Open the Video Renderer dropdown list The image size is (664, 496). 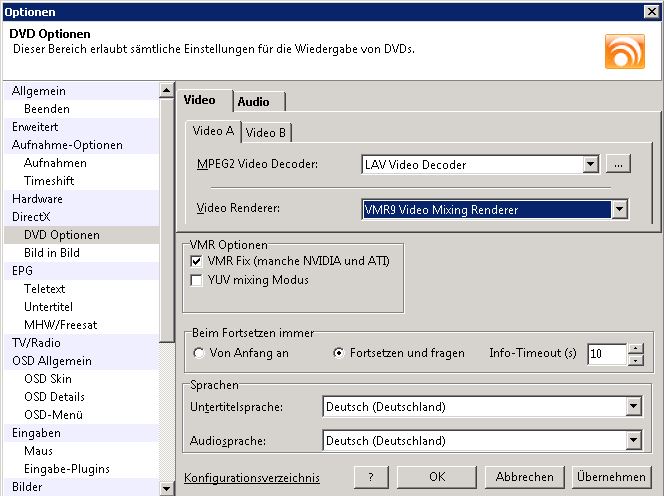click(620, 209)
